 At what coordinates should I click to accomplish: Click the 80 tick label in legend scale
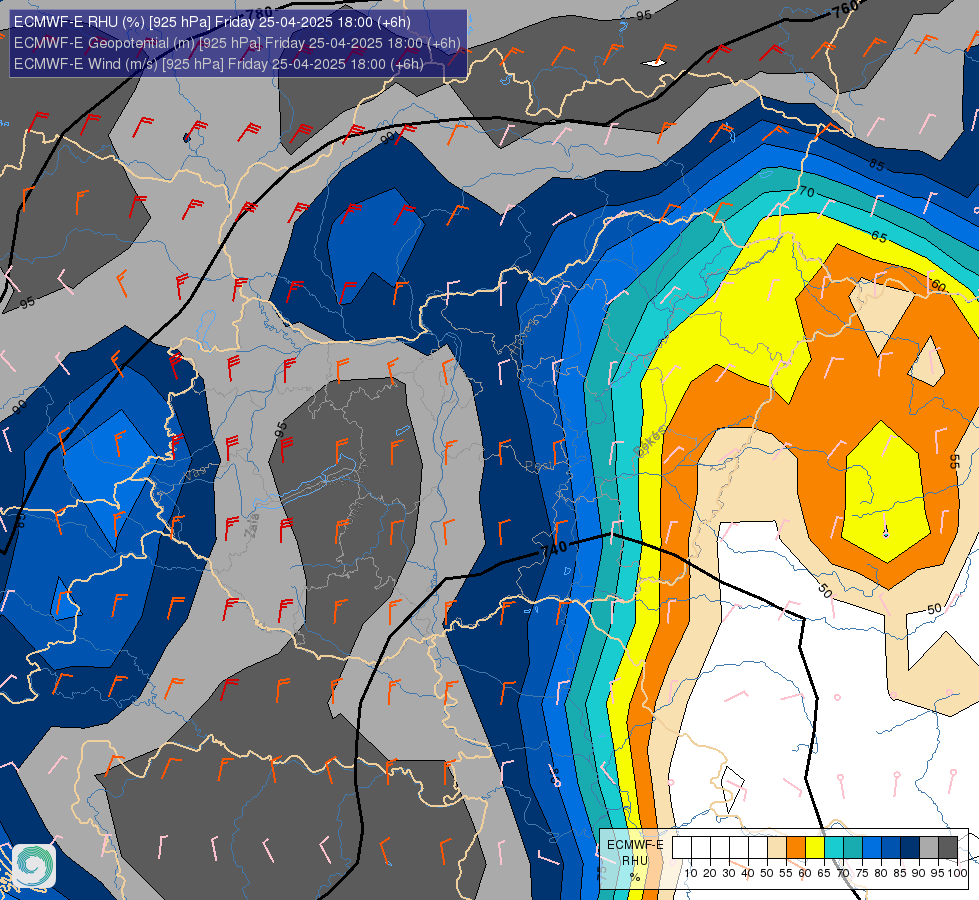881,873
